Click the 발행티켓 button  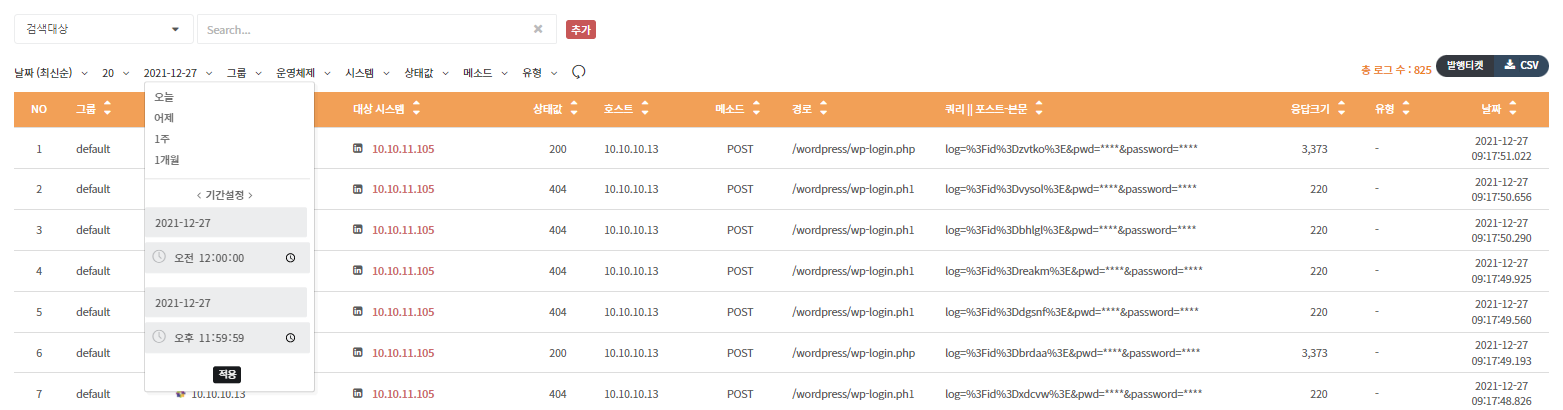coord(1464,65)
